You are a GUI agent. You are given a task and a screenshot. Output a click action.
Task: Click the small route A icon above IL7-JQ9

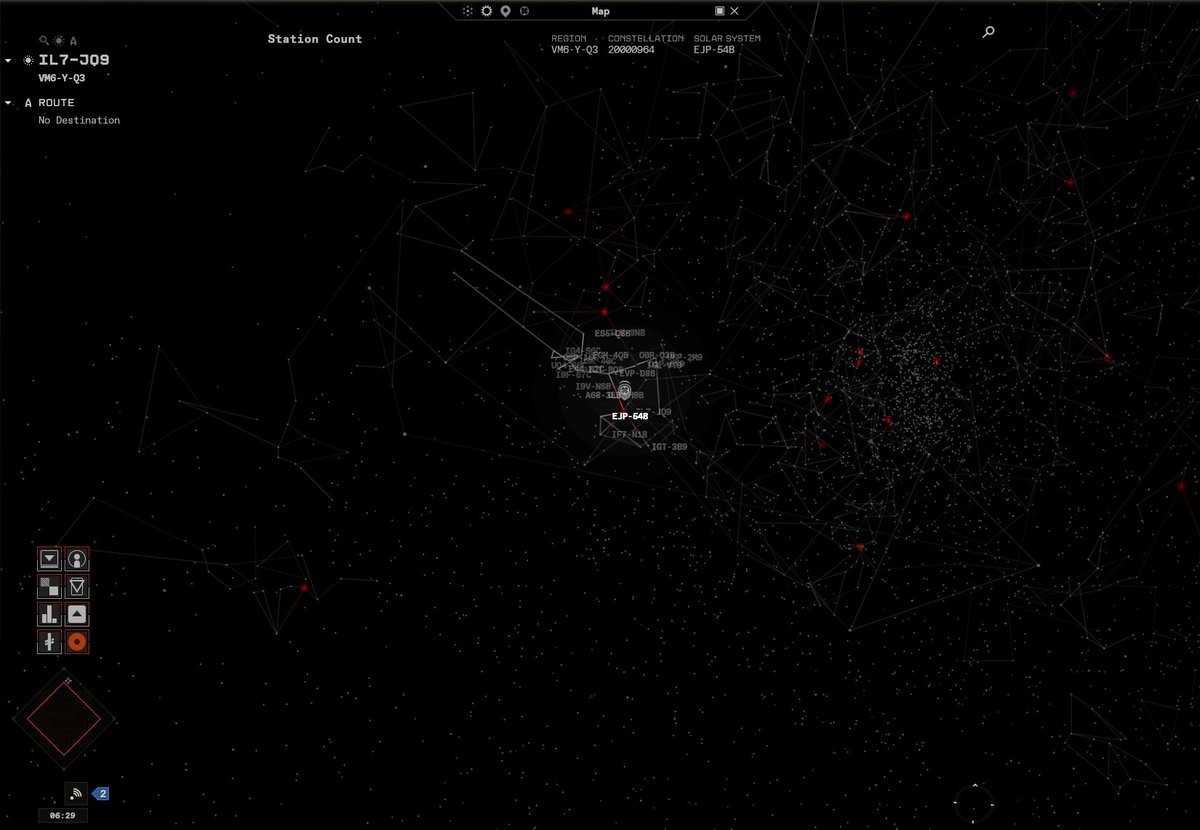pos(73,41)
